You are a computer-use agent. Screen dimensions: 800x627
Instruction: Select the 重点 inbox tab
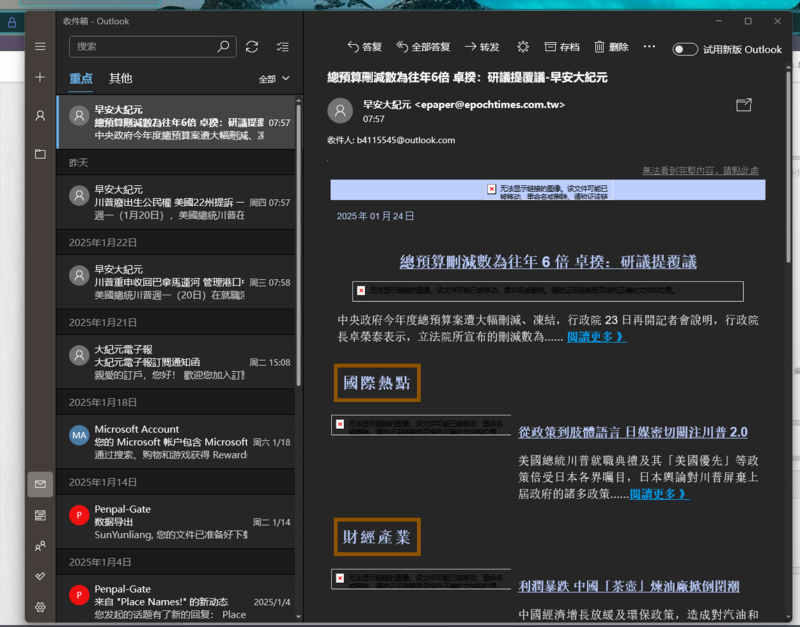click(80, 78)
